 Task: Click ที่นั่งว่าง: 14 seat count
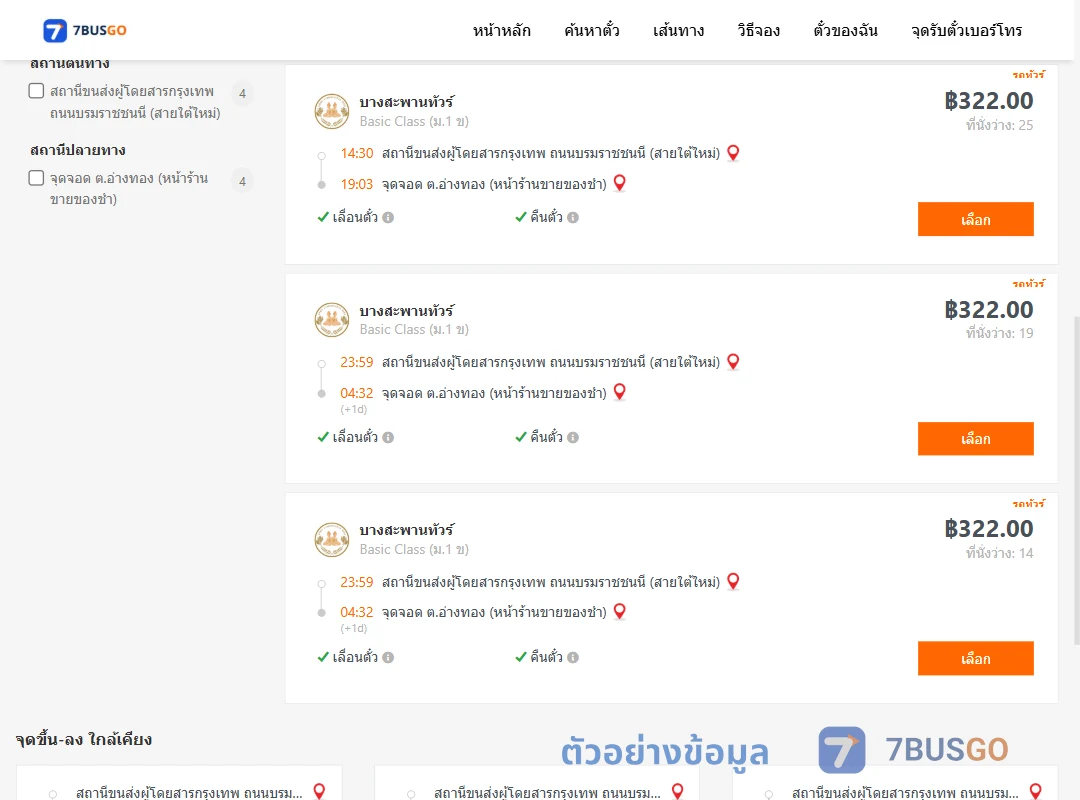coord(999,553)
